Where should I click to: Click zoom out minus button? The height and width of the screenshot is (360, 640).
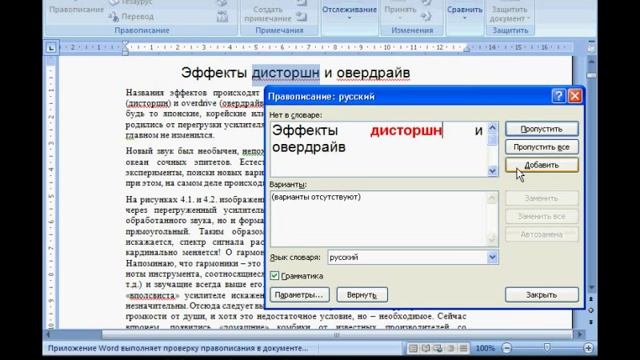pos(507,348)
